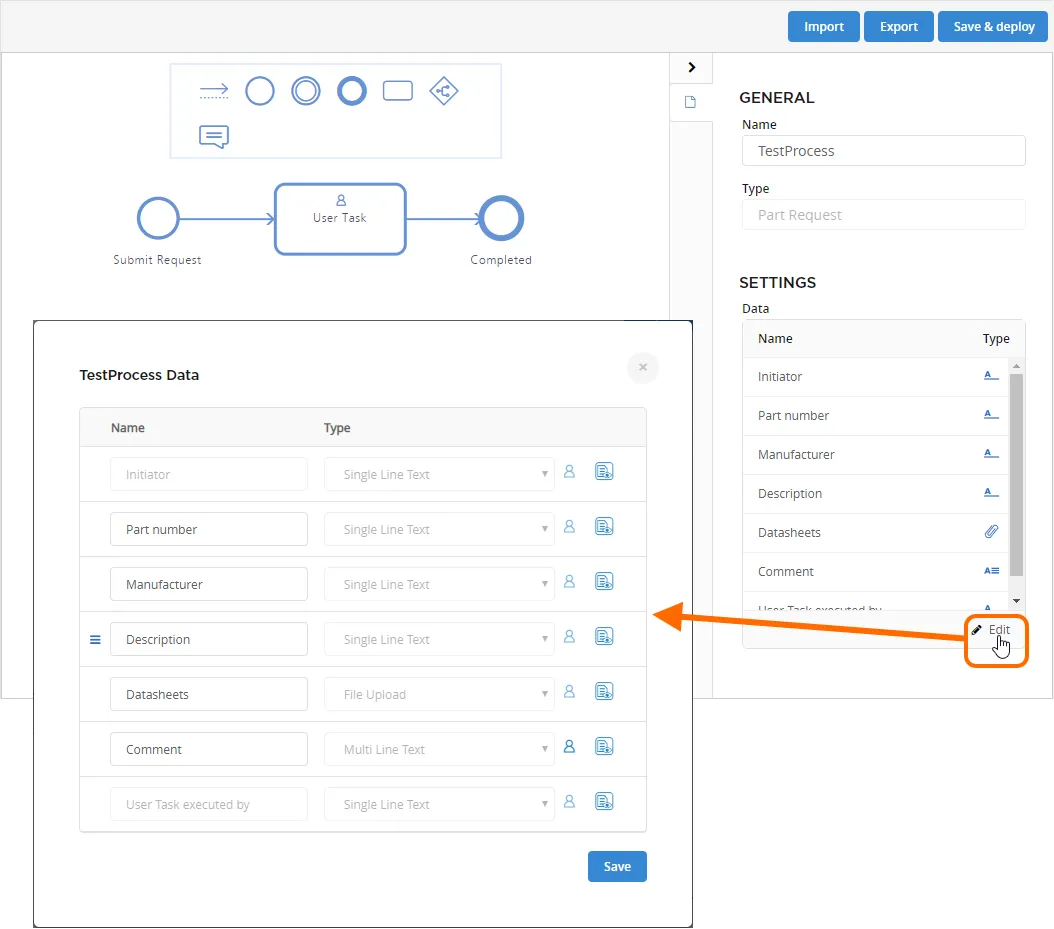Select the end event bold circle in palette

click(x=352, y=91)
